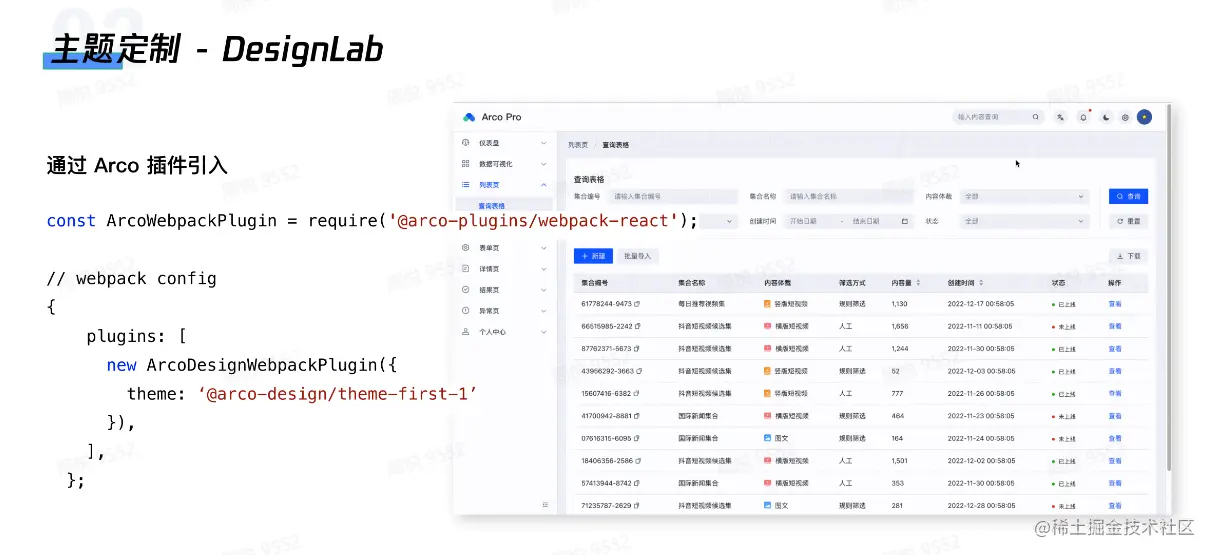Click 查看 for row 07616315-6095

1115,438
